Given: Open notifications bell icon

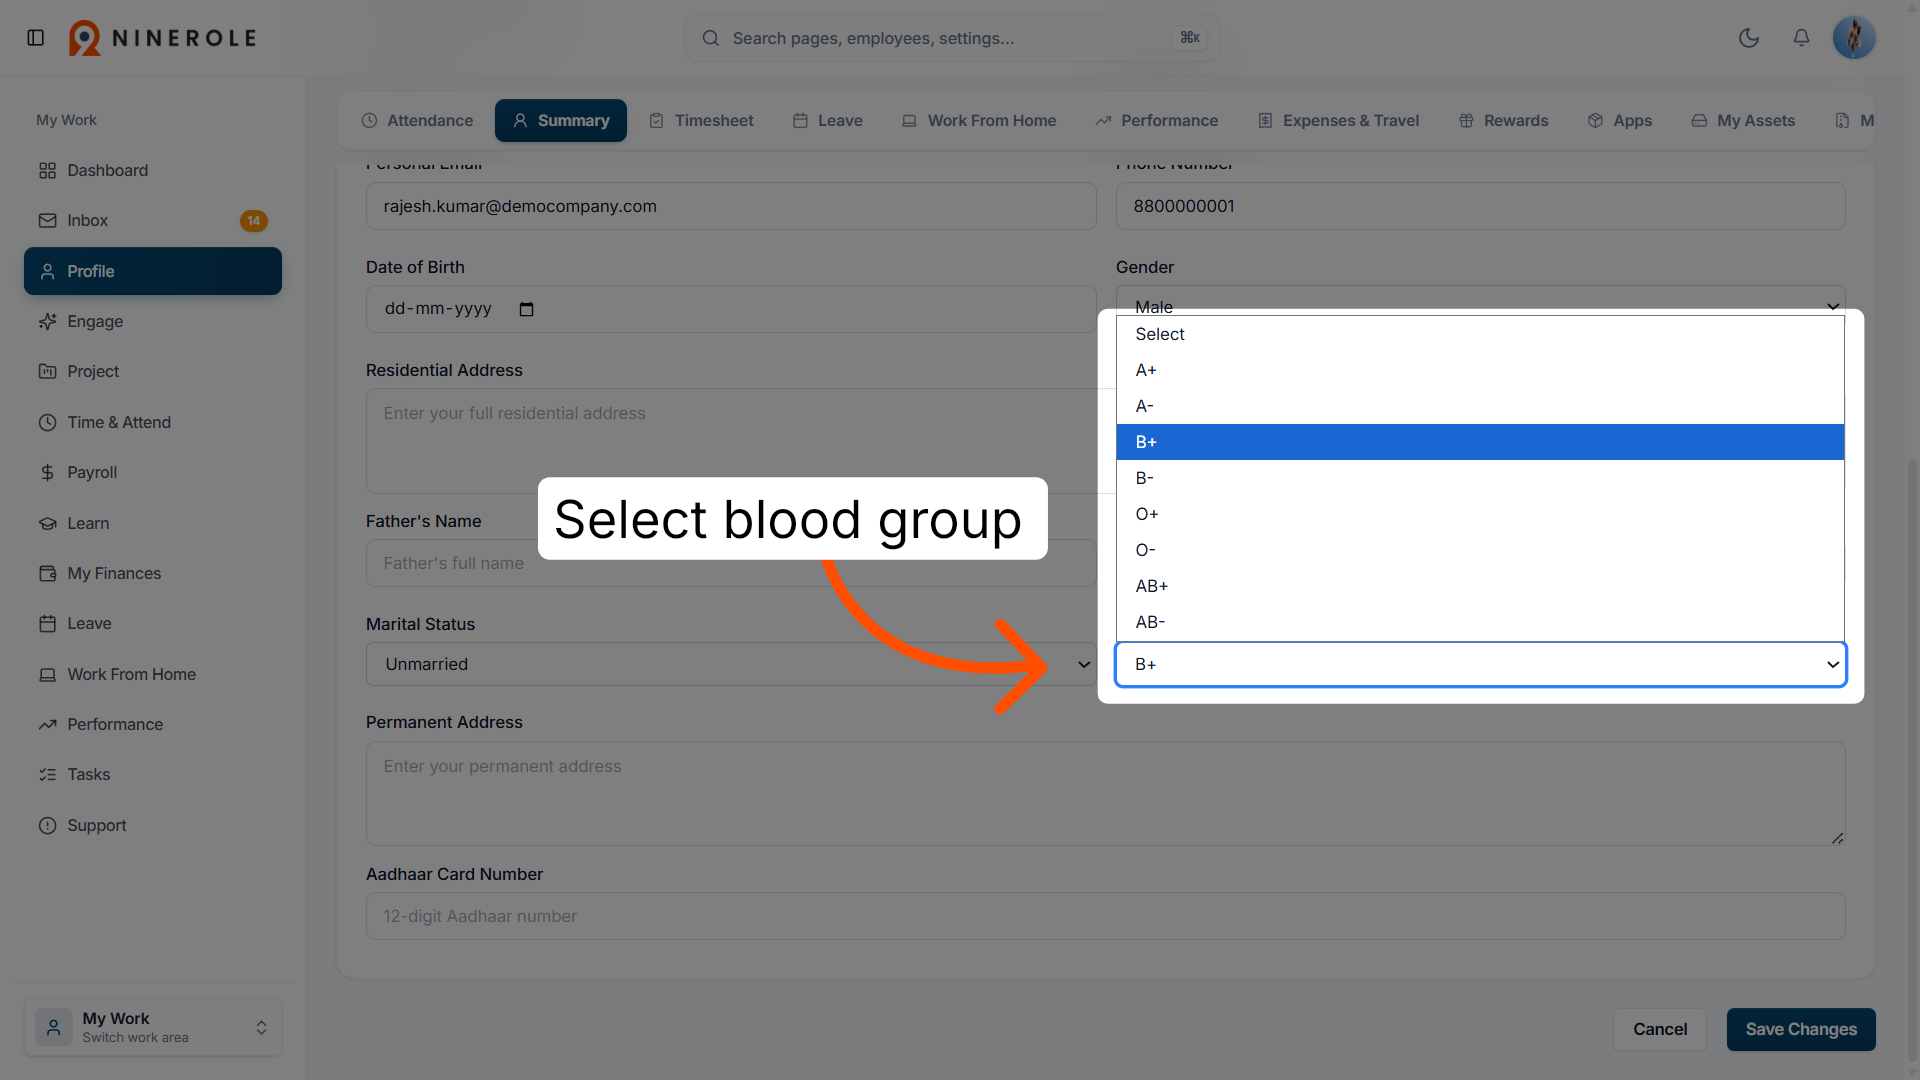Looking at the screenshot, I should (1801, 38).
